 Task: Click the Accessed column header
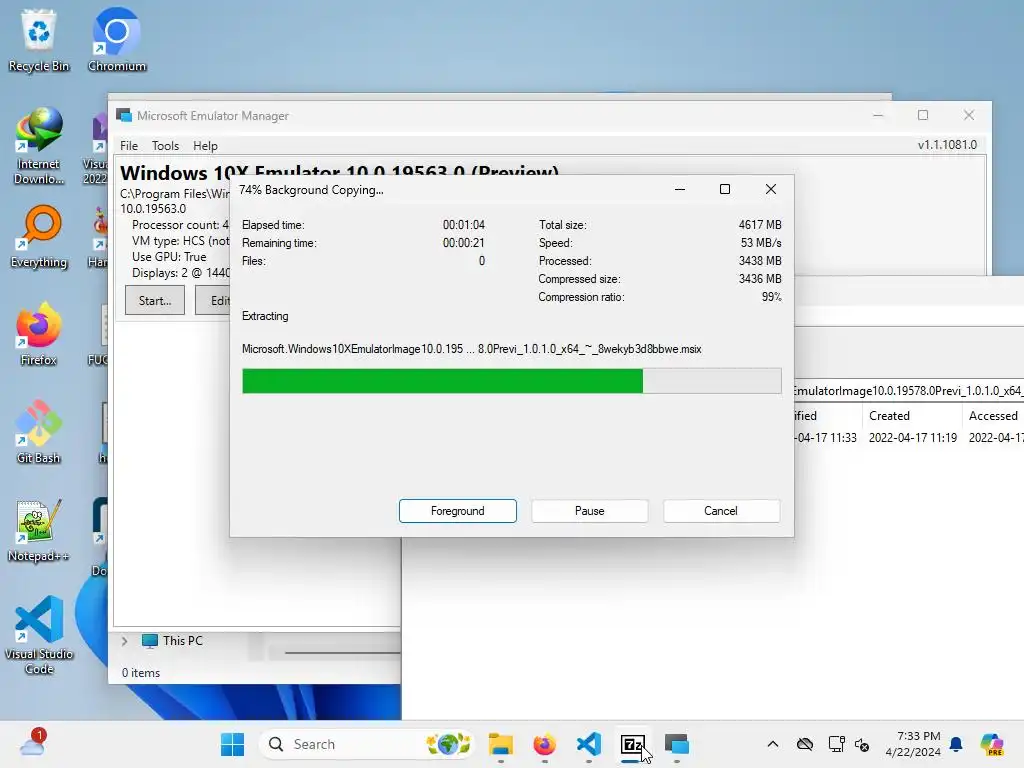993,416
